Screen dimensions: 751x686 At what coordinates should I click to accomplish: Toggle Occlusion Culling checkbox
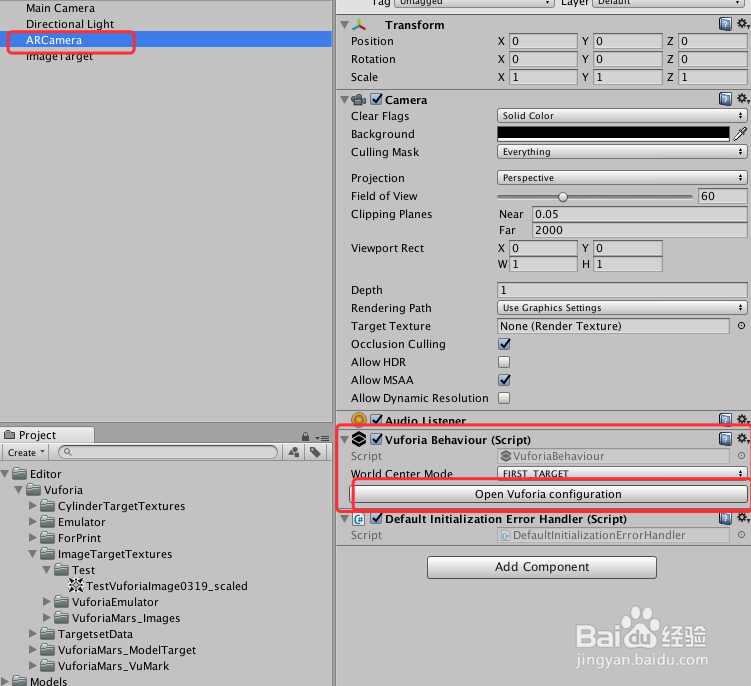(504, 344)
